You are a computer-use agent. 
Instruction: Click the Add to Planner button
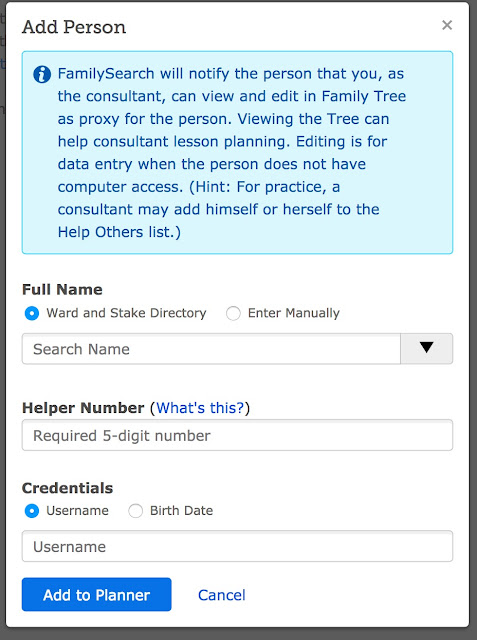pyautogui.click(x=97, y=594)
